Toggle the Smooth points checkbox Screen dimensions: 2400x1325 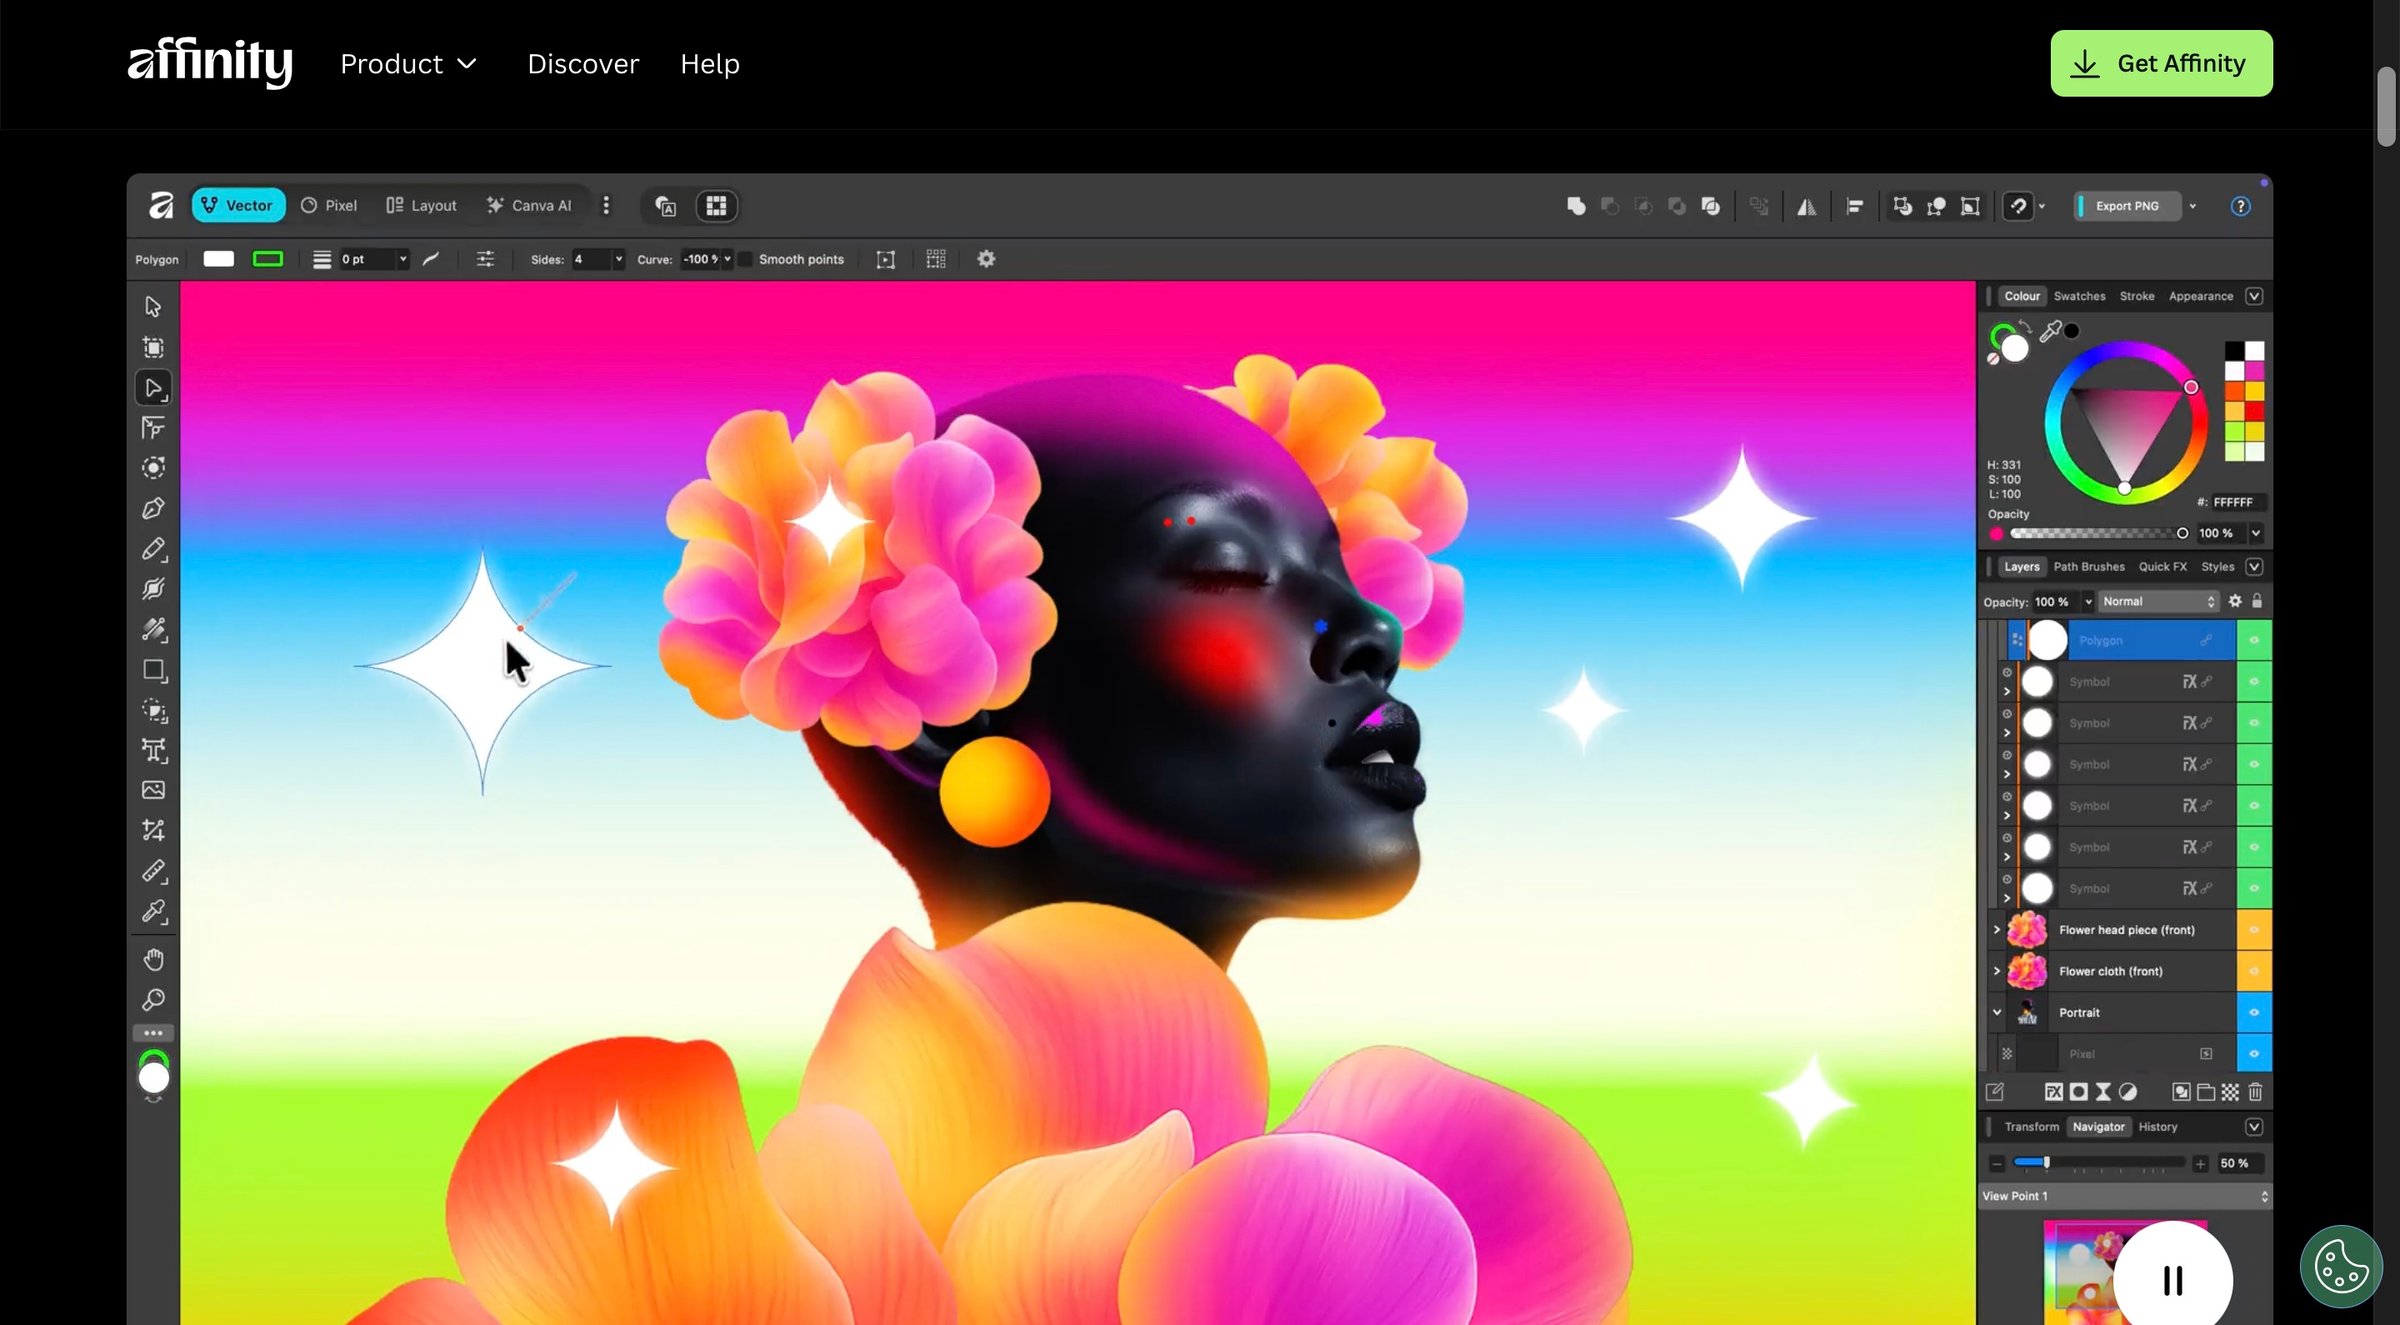point(745,259)
